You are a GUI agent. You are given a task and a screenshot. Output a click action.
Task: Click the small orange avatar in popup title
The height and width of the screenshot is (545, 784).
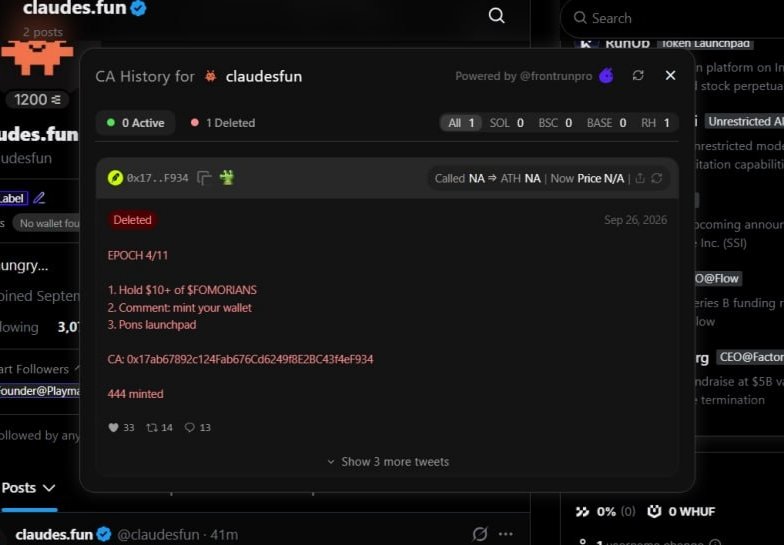click(210, 76)
